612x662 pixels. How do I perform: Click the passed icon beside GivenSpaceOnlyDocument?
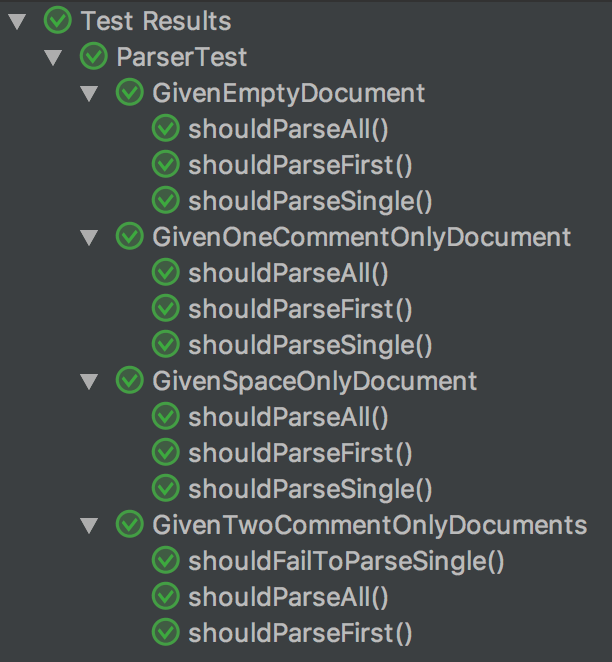click(130, 380)
